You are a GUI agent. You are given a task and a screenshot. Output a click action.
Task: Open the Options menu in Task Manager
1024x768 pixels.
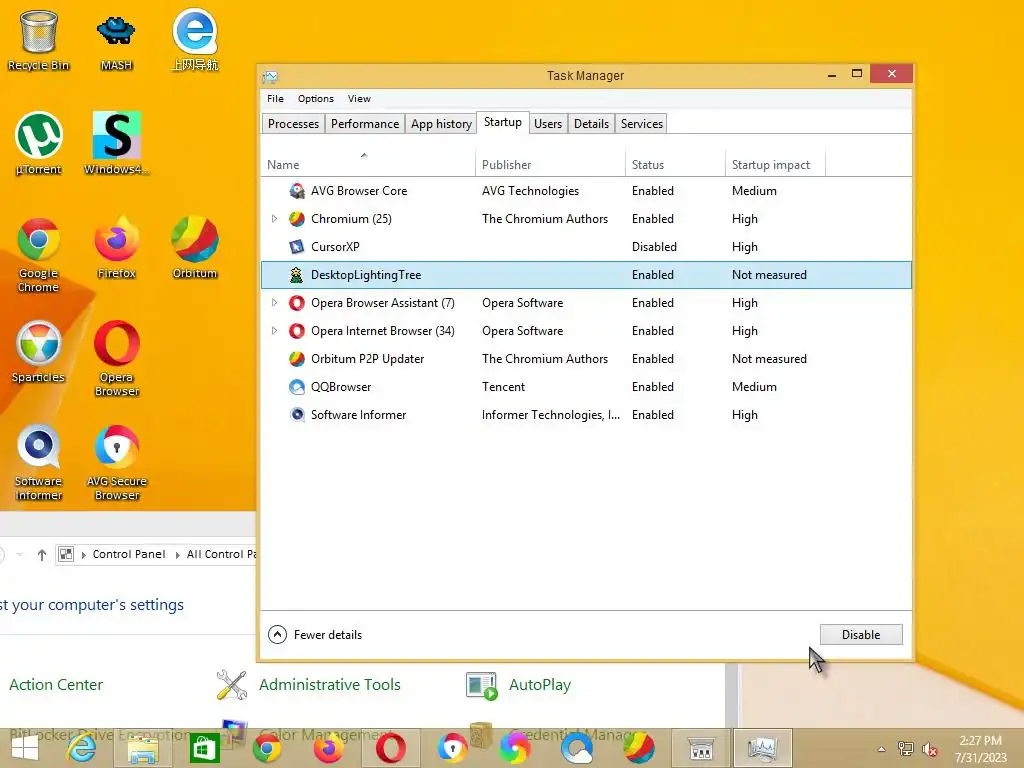(x=315, y=99)
